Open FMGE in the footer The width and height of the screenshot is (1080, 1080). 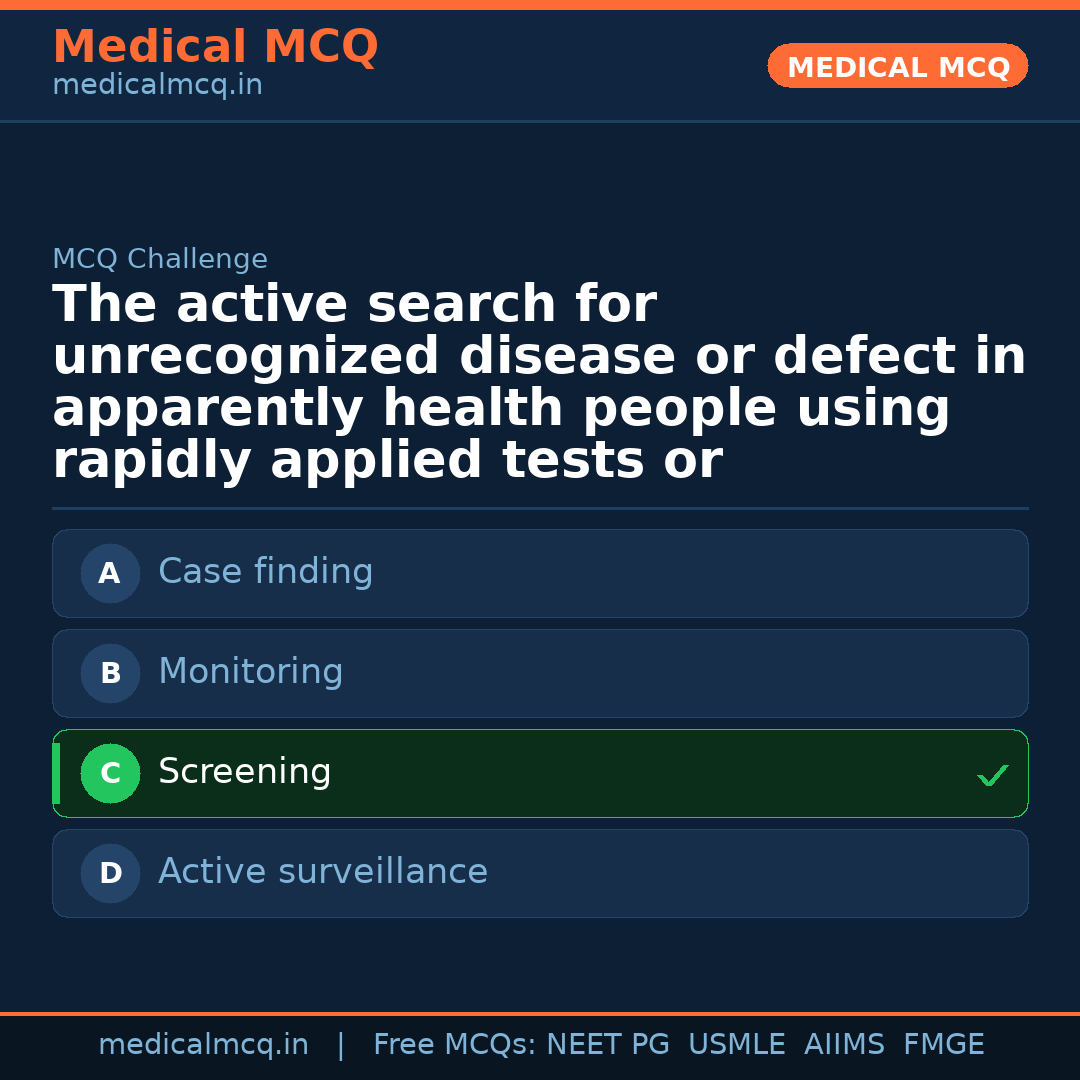pyautogui.click(x=943, y=1045)
